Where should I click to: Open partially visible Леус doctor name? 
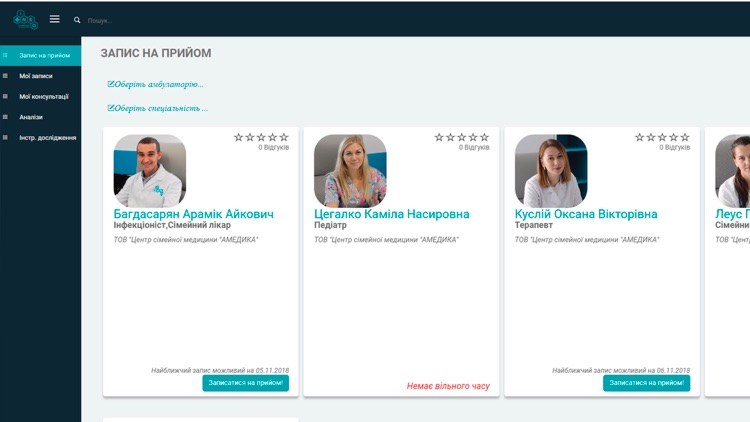pyautogui.click(x=732, y=214)
